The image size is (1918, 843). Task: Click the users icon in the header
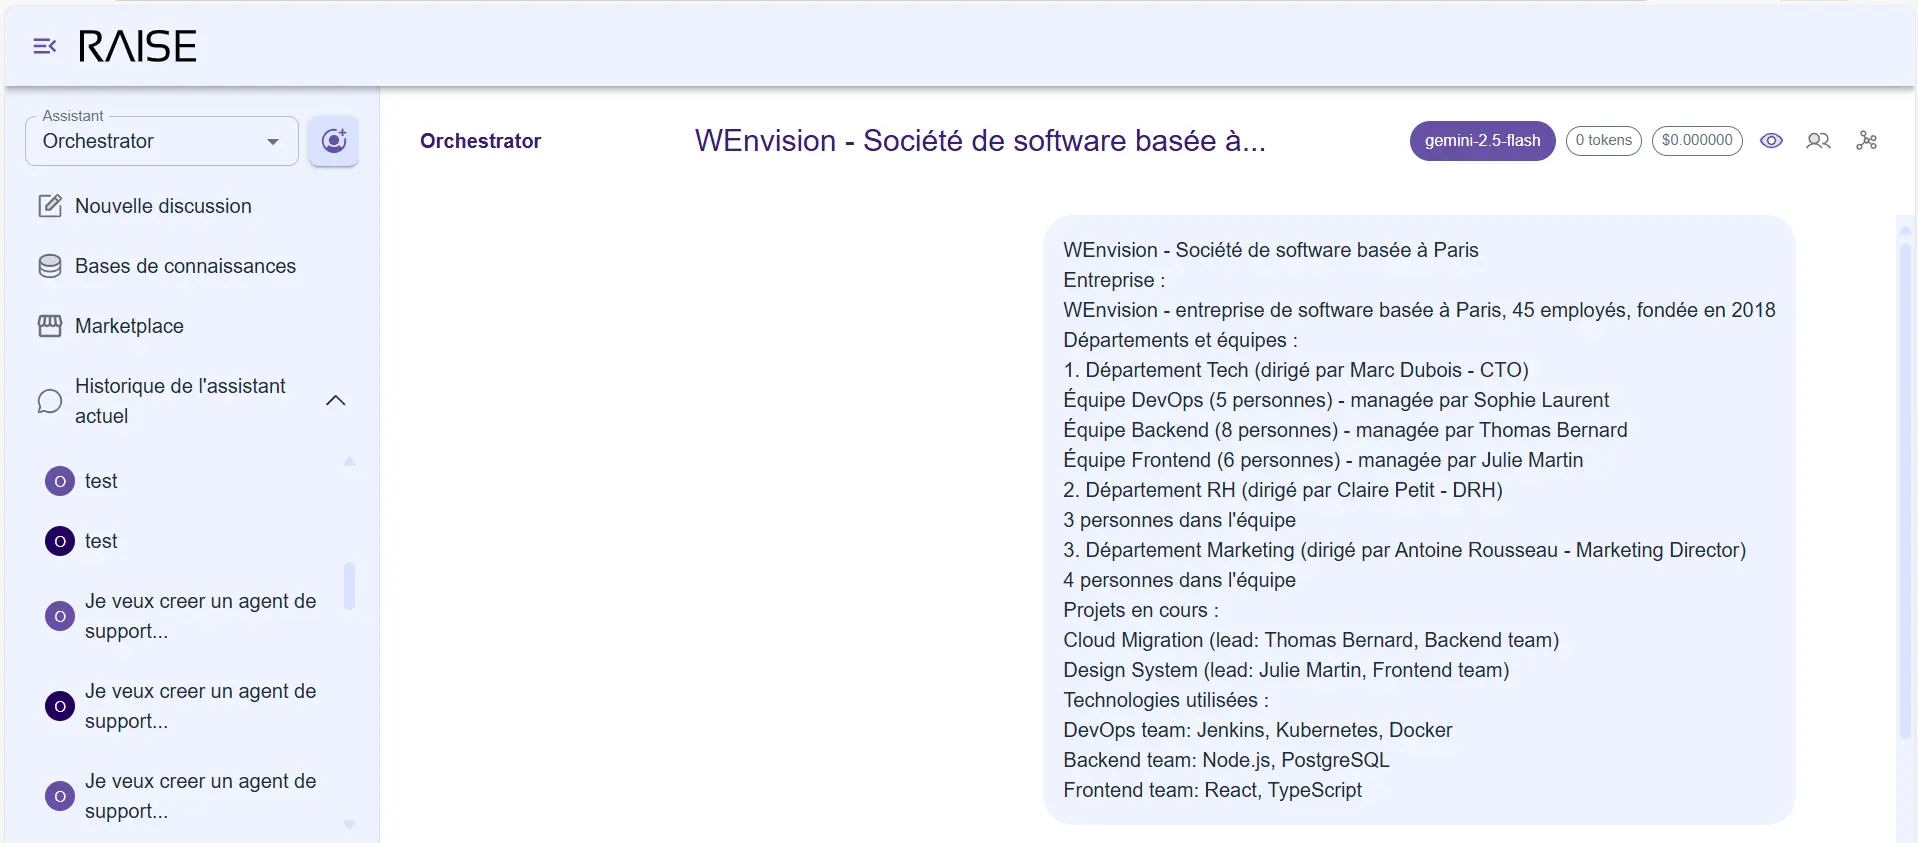pos(1818,141)
